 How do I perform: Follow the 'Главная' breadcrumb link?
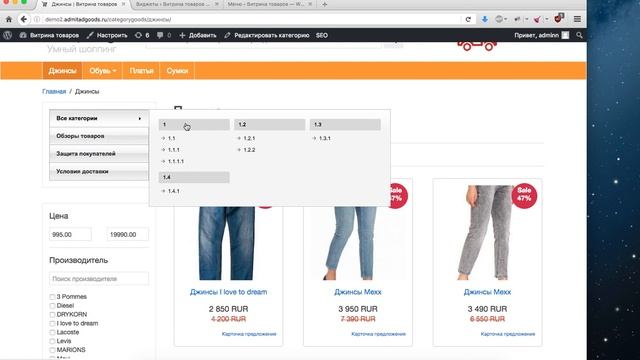pyautogui.click(x=54, y=91)
